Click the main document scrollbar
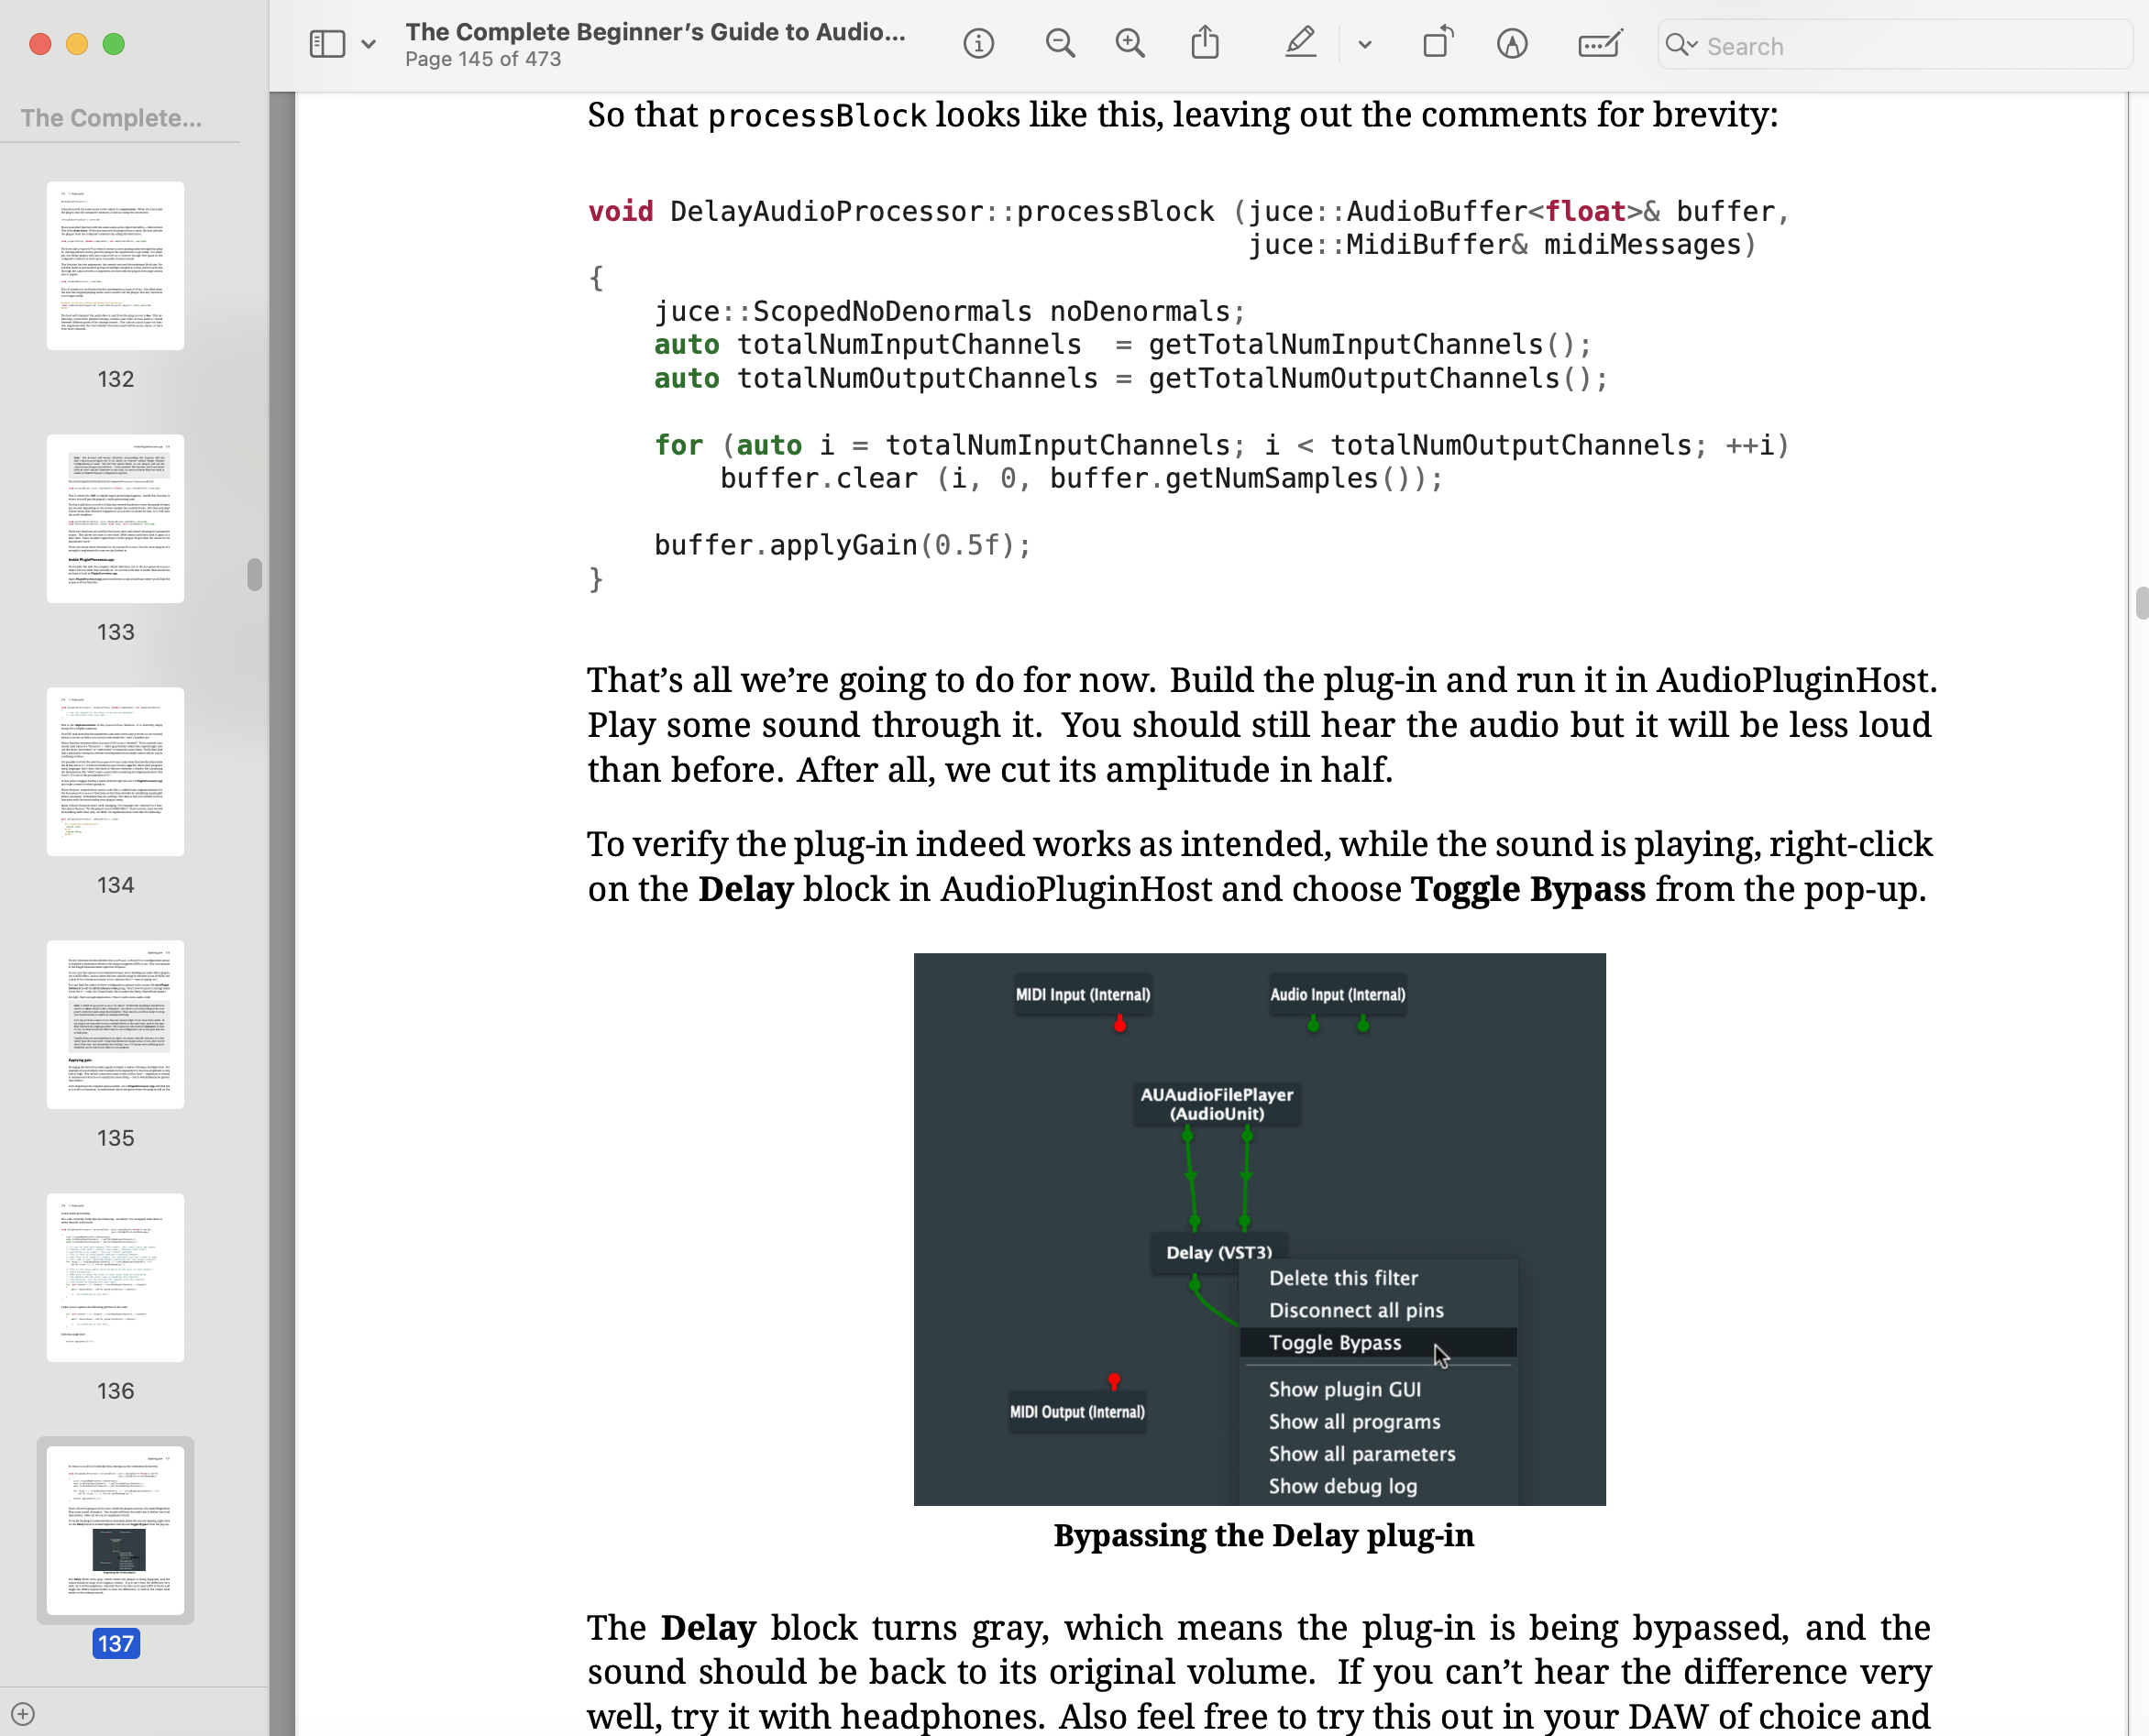The height and width of the screenshot is (1736, 2149). (x=2141, y=604)
